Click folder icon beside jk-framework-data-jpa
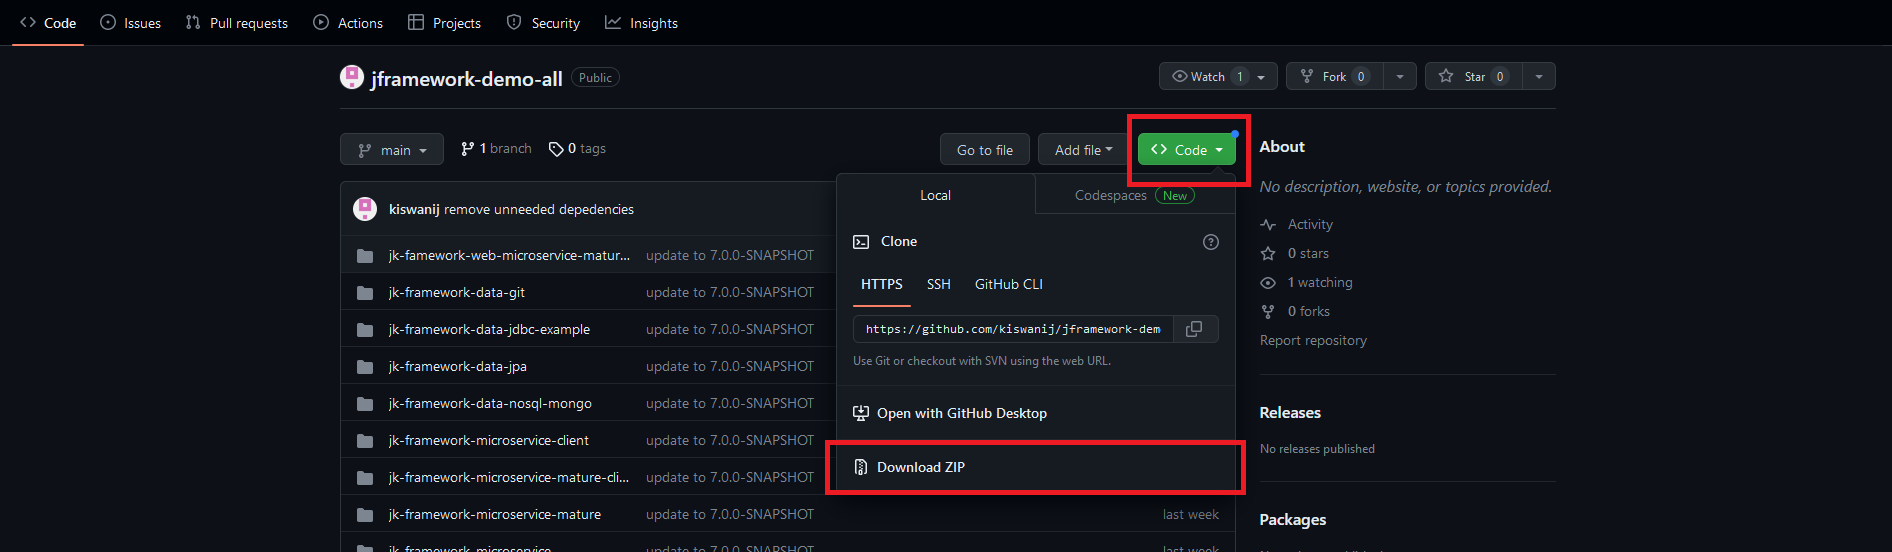Viewport: 1892px width, 552px height. (365, 367)
